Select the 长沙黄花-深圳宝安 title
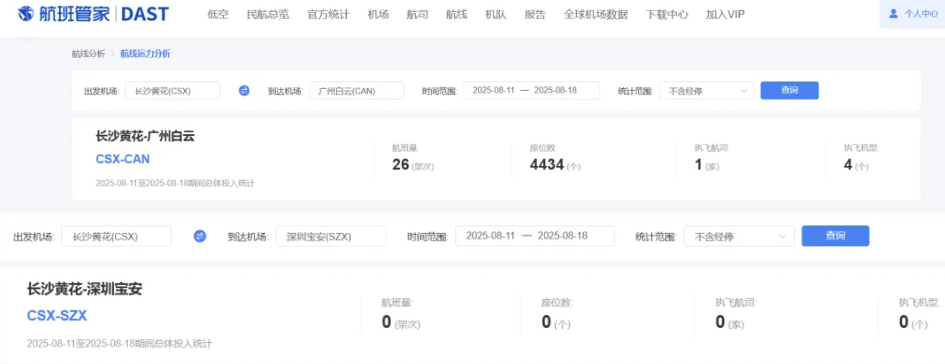Image resolution: width=945 pixels, height=364 pixels. pos(84,289)
